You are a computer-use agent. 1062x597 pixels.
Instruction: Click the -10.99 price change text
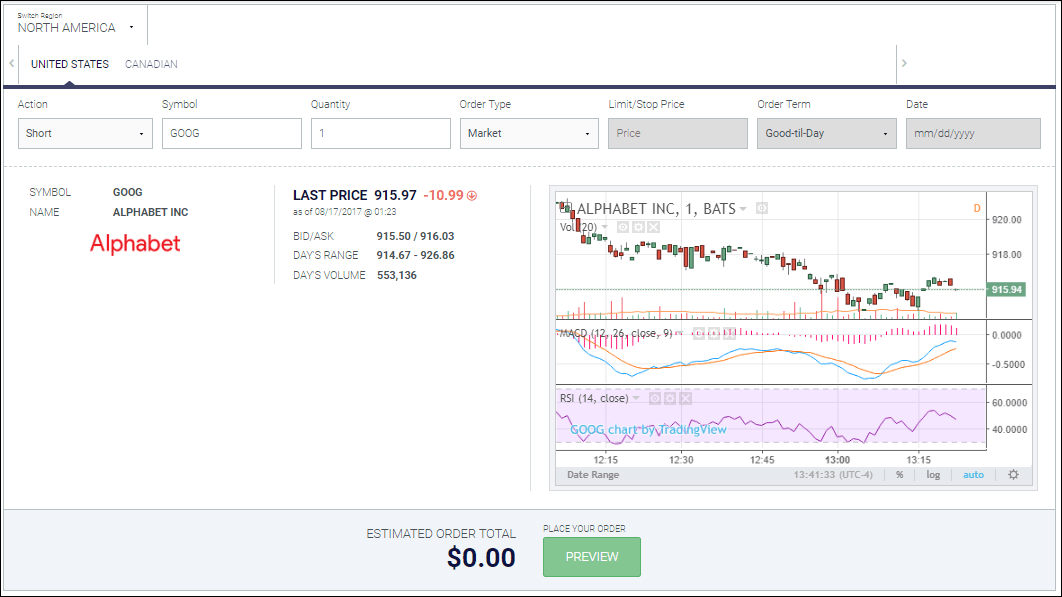444,195
